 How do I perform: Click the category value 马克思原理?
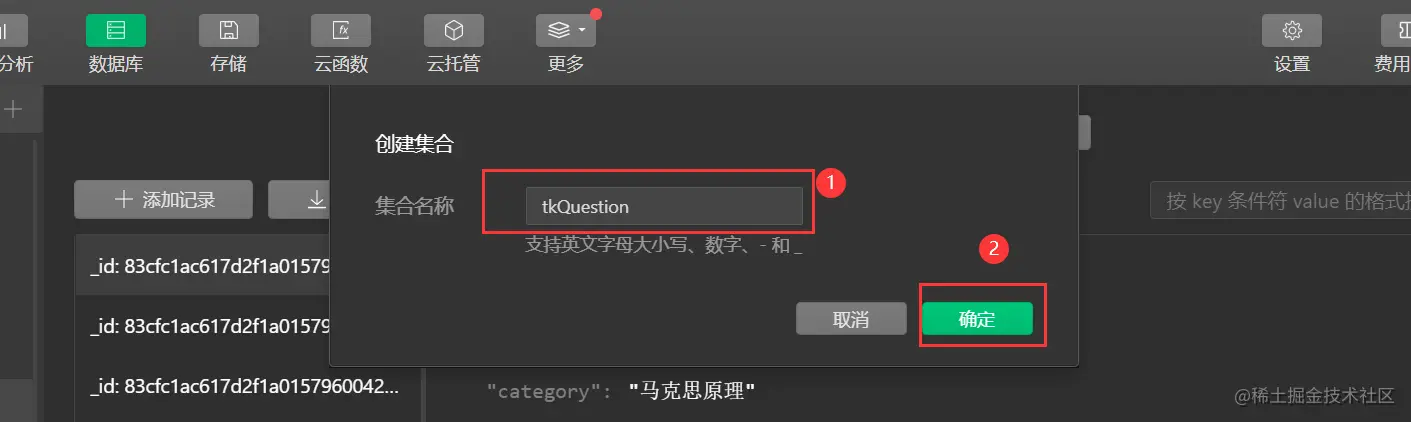point(692,391)
